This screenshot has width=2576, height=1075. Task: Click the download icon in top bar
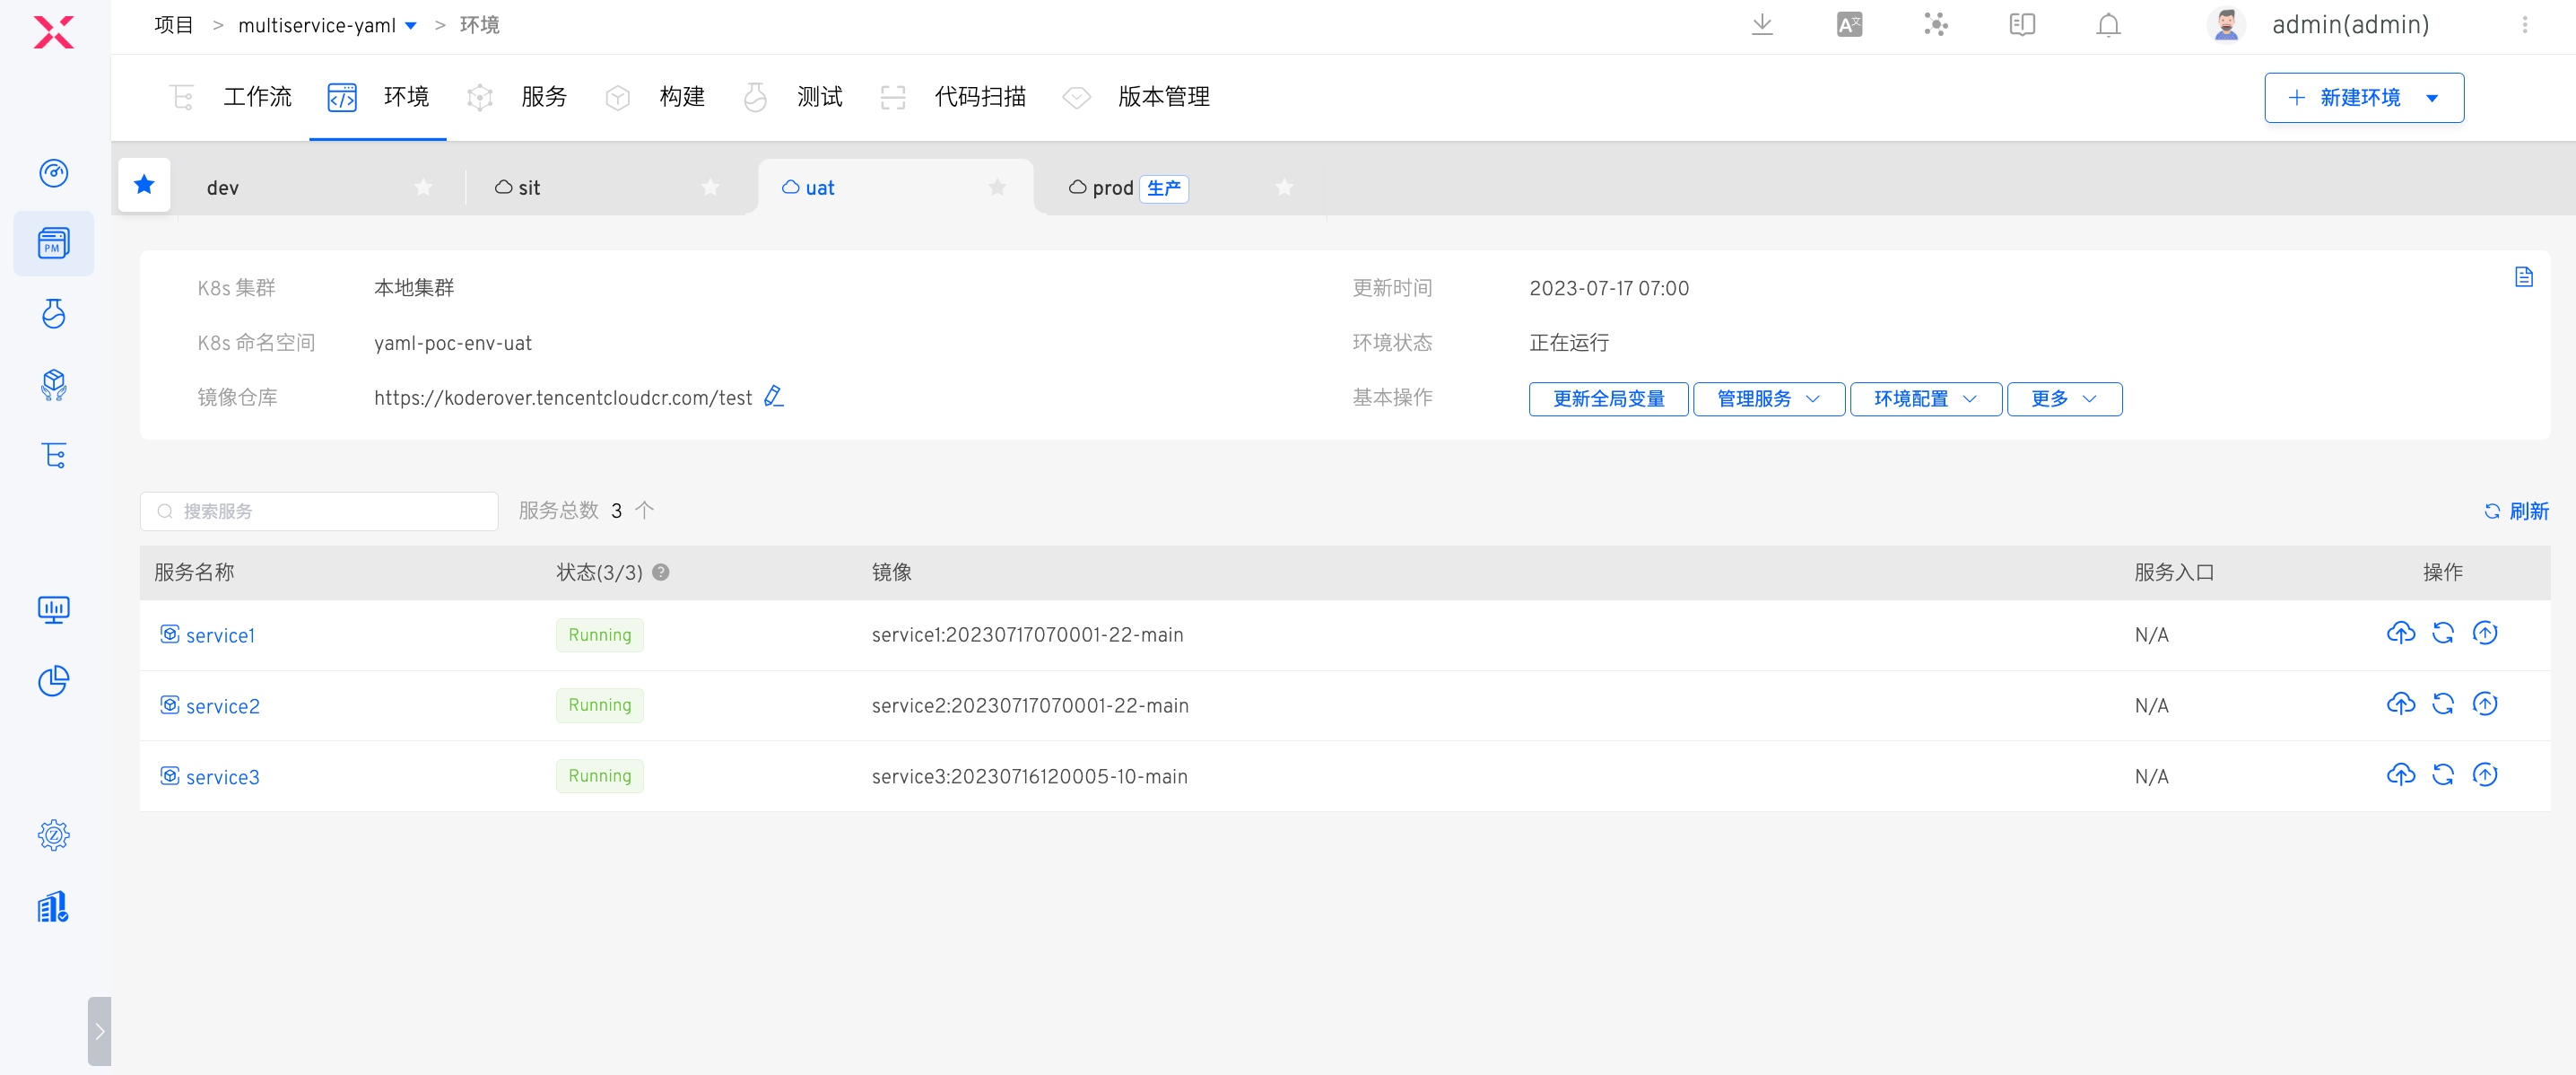pos(1762,24)
